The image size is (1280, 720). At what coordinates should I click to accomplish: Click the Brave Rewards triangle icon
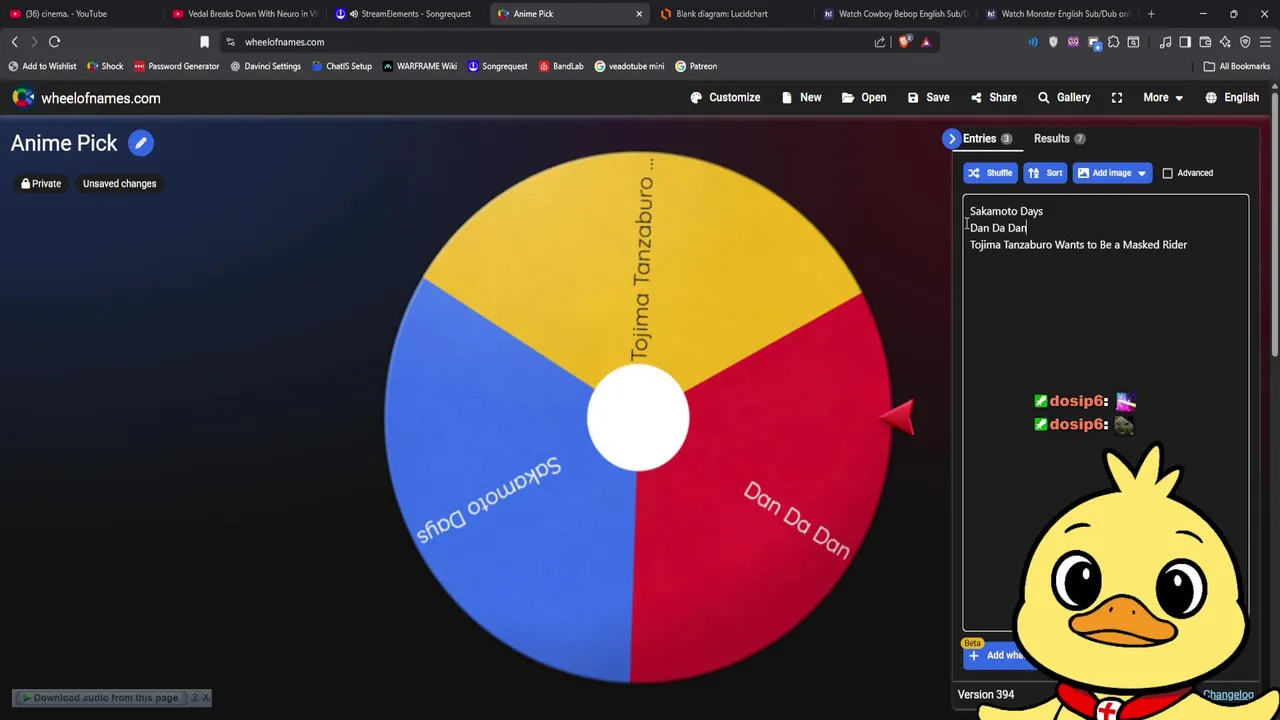pos(926,42)
